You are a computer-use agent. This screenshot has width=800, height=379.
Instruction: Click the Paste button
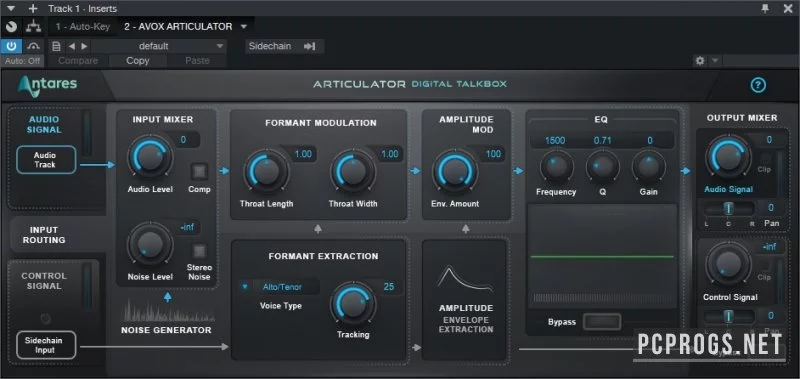[197, 61]
